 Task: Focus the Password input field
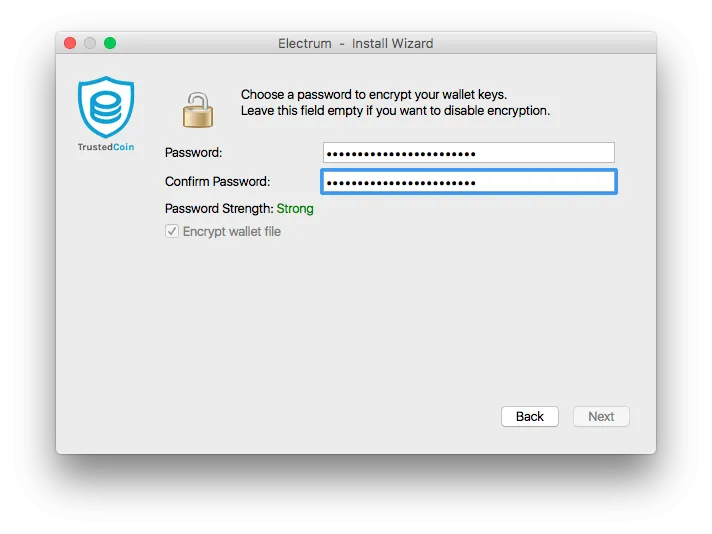coord(469,153)
